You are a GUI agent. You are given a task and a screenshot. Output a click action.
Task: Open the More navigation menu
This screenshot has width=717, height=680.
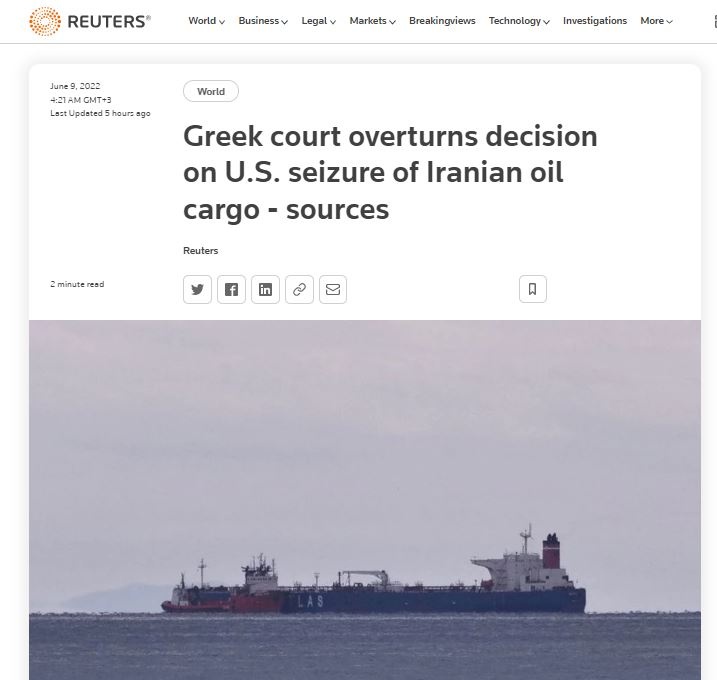tap(656, 21)
